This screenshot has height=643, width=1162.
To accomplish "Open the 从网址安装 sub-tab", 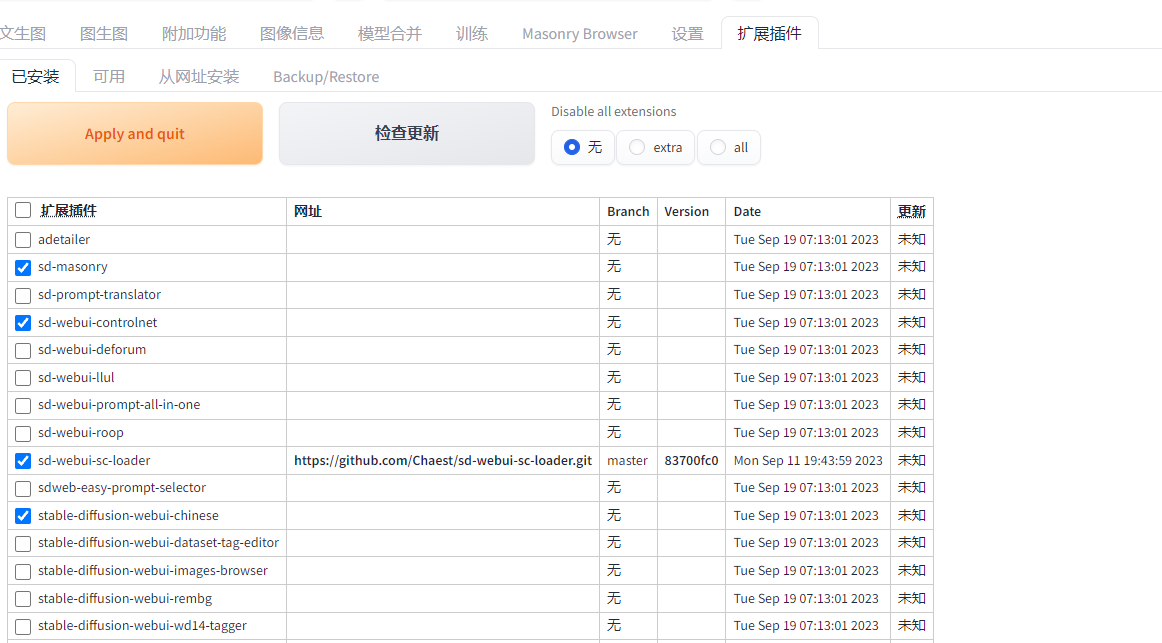I will (x=199, y=76).
